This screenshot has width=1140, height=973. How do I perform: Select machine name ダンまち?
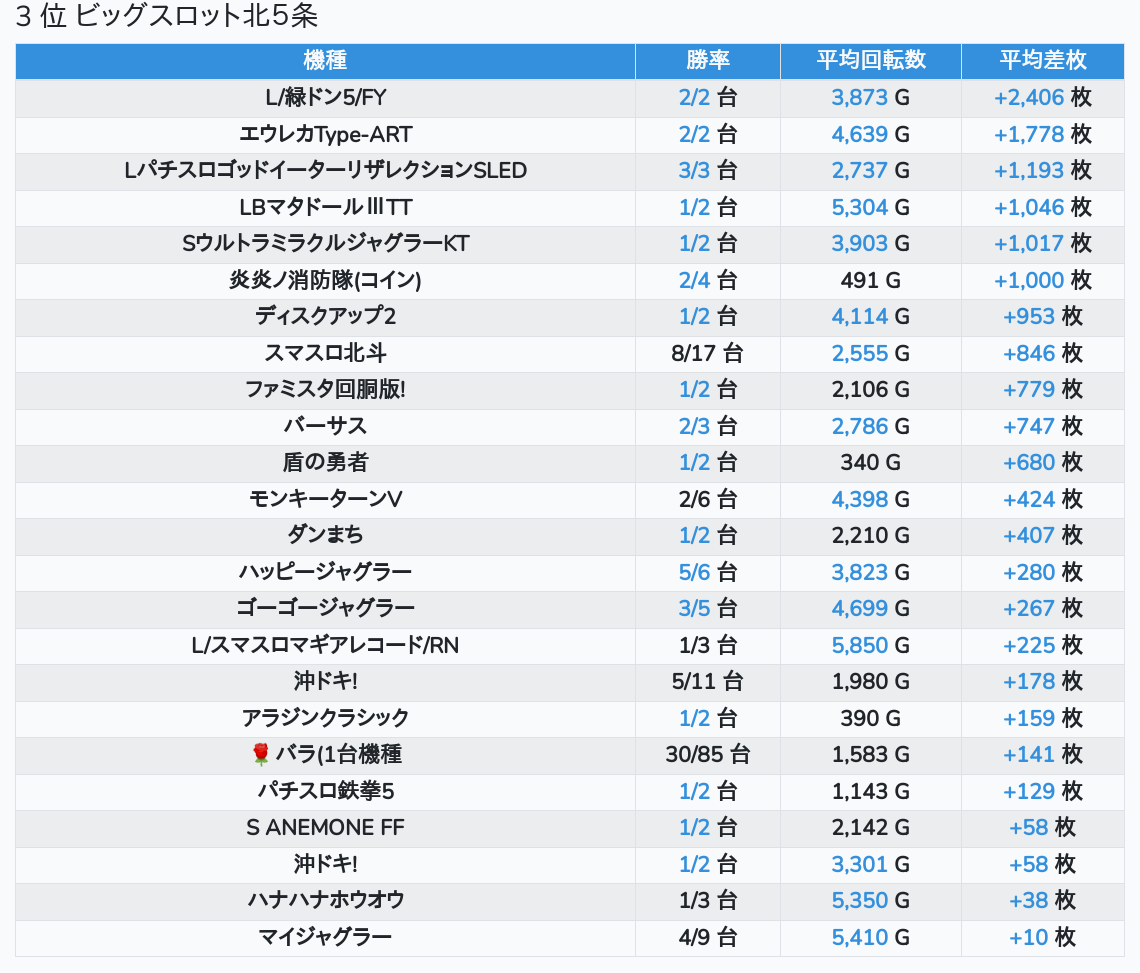[x=325, y=535]
